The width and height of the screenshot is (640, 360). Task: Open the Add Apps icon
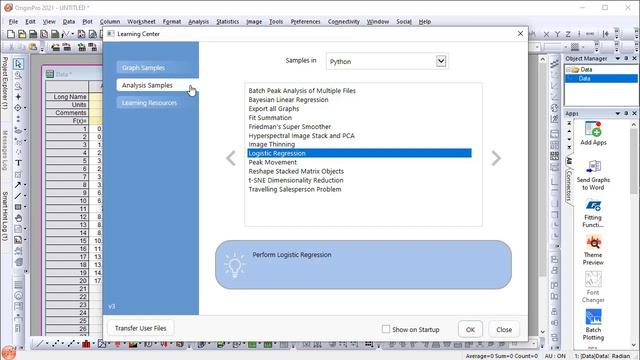(593, 133)
